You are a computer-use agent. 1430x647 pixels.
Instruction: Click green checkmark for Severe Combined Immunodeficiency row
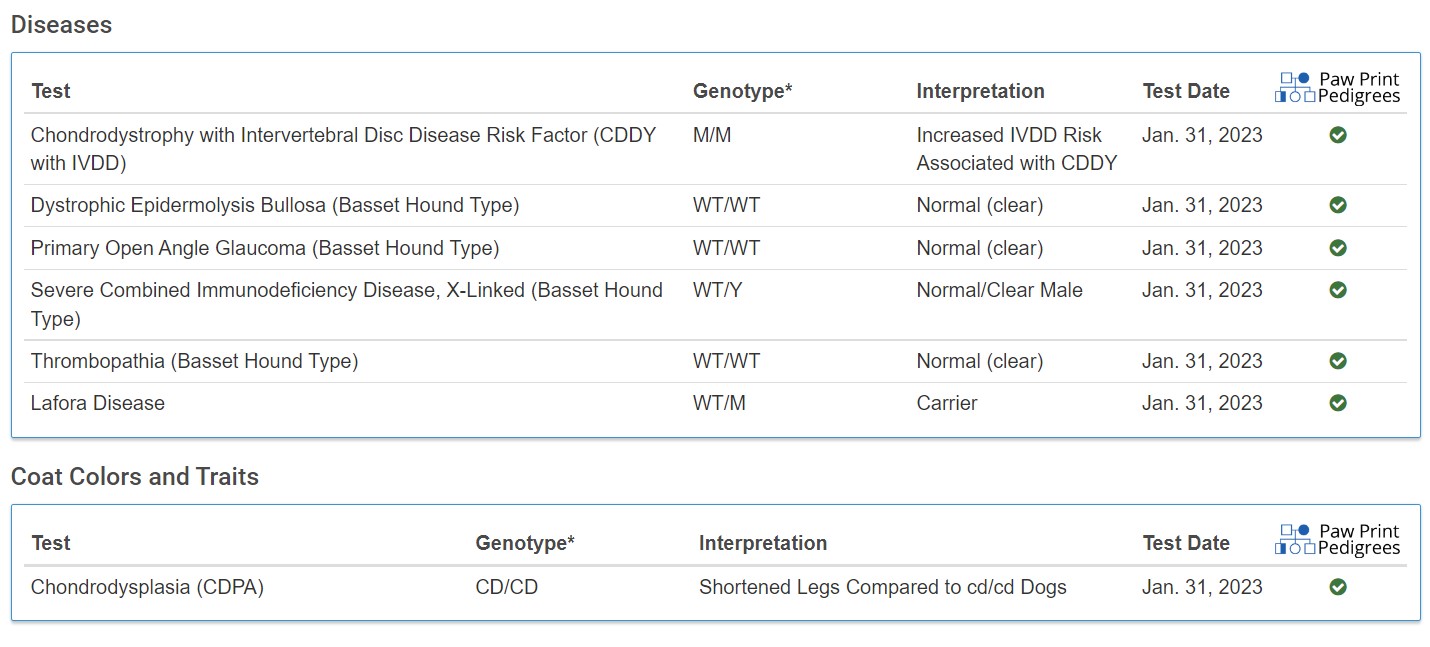(1338, 290)
